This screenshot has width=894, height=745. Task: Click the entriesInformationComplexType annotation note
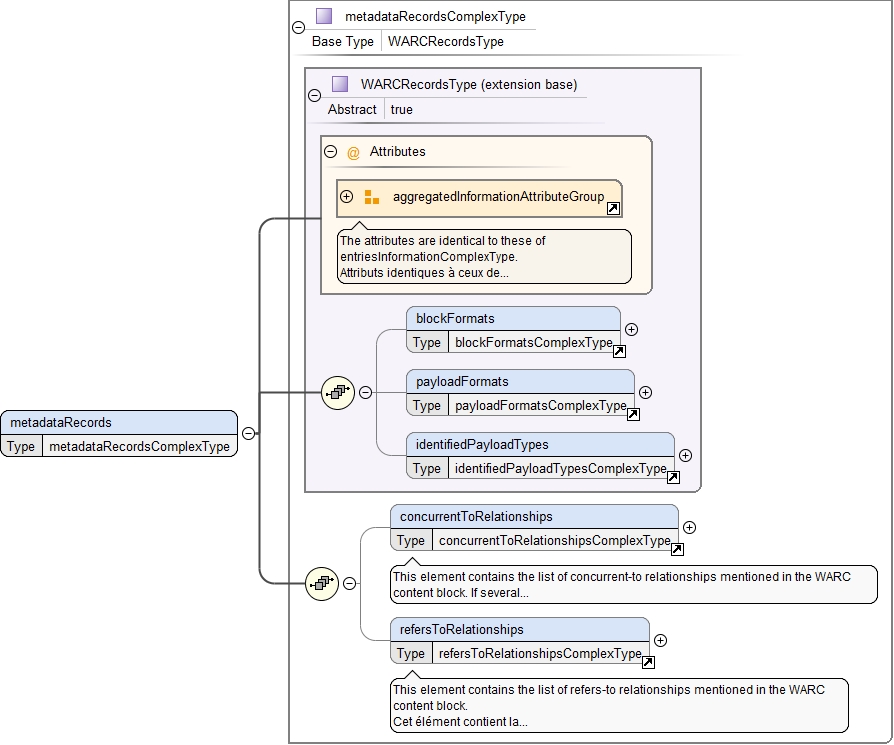pyautogui.click(x=484, y=257)
